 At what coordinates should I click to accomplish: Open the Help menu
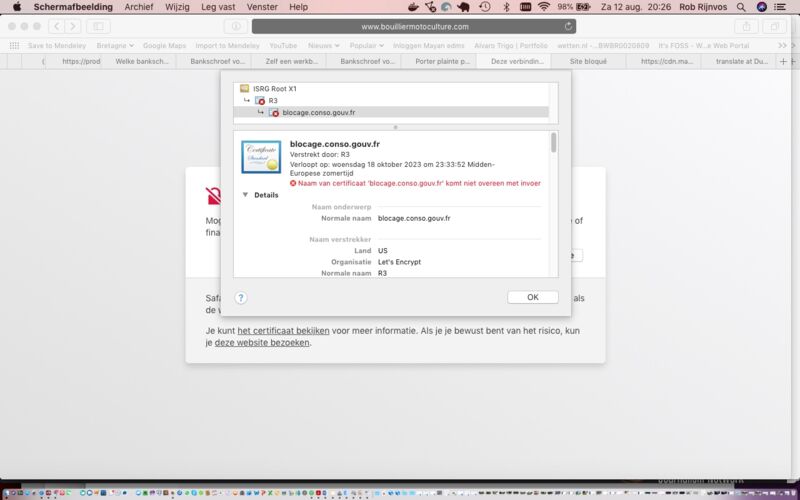[x=298, y=7]
